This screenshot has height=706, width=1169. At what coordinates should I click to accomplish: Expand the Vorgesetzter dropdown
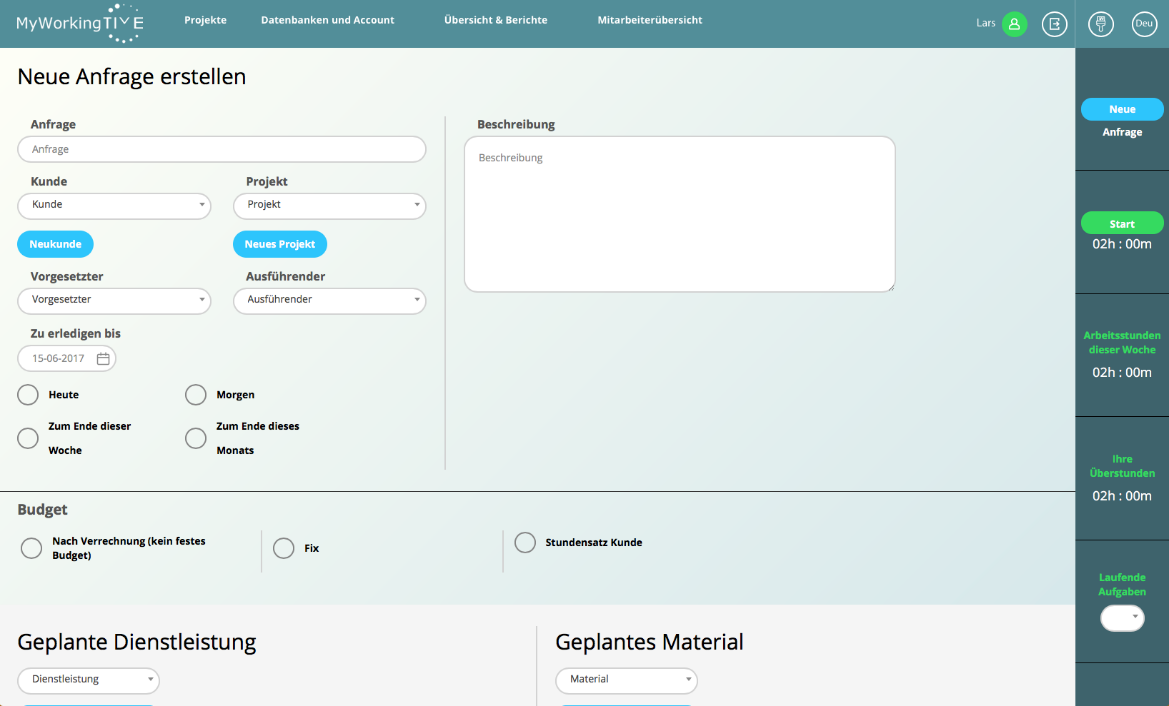tap(114, 300)
